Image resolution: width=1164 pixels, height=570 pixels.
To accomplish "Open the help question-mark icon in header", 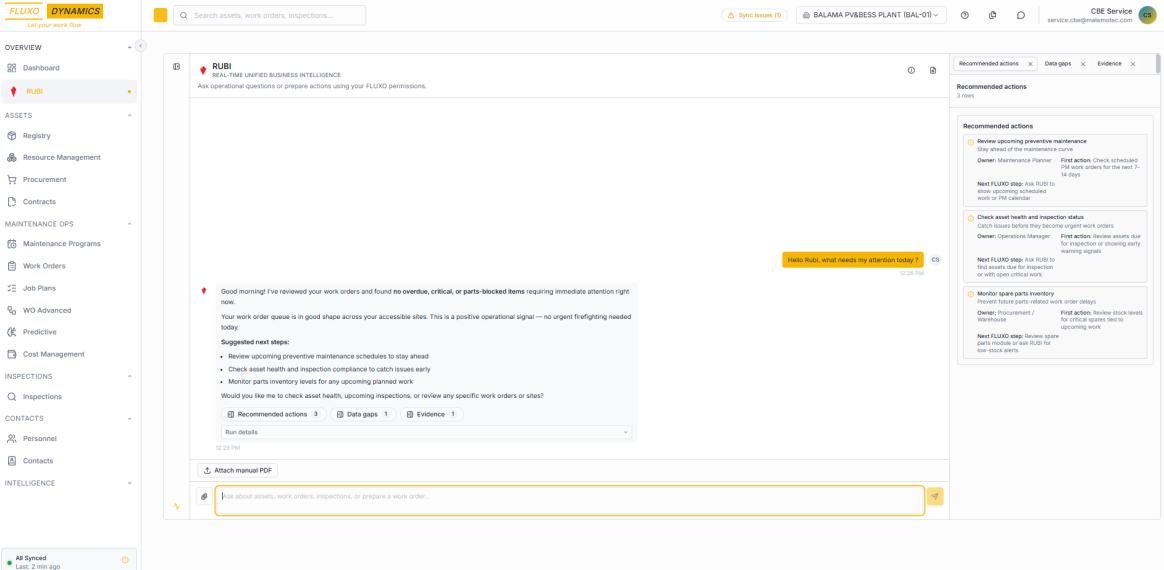I will click(964, 15).
